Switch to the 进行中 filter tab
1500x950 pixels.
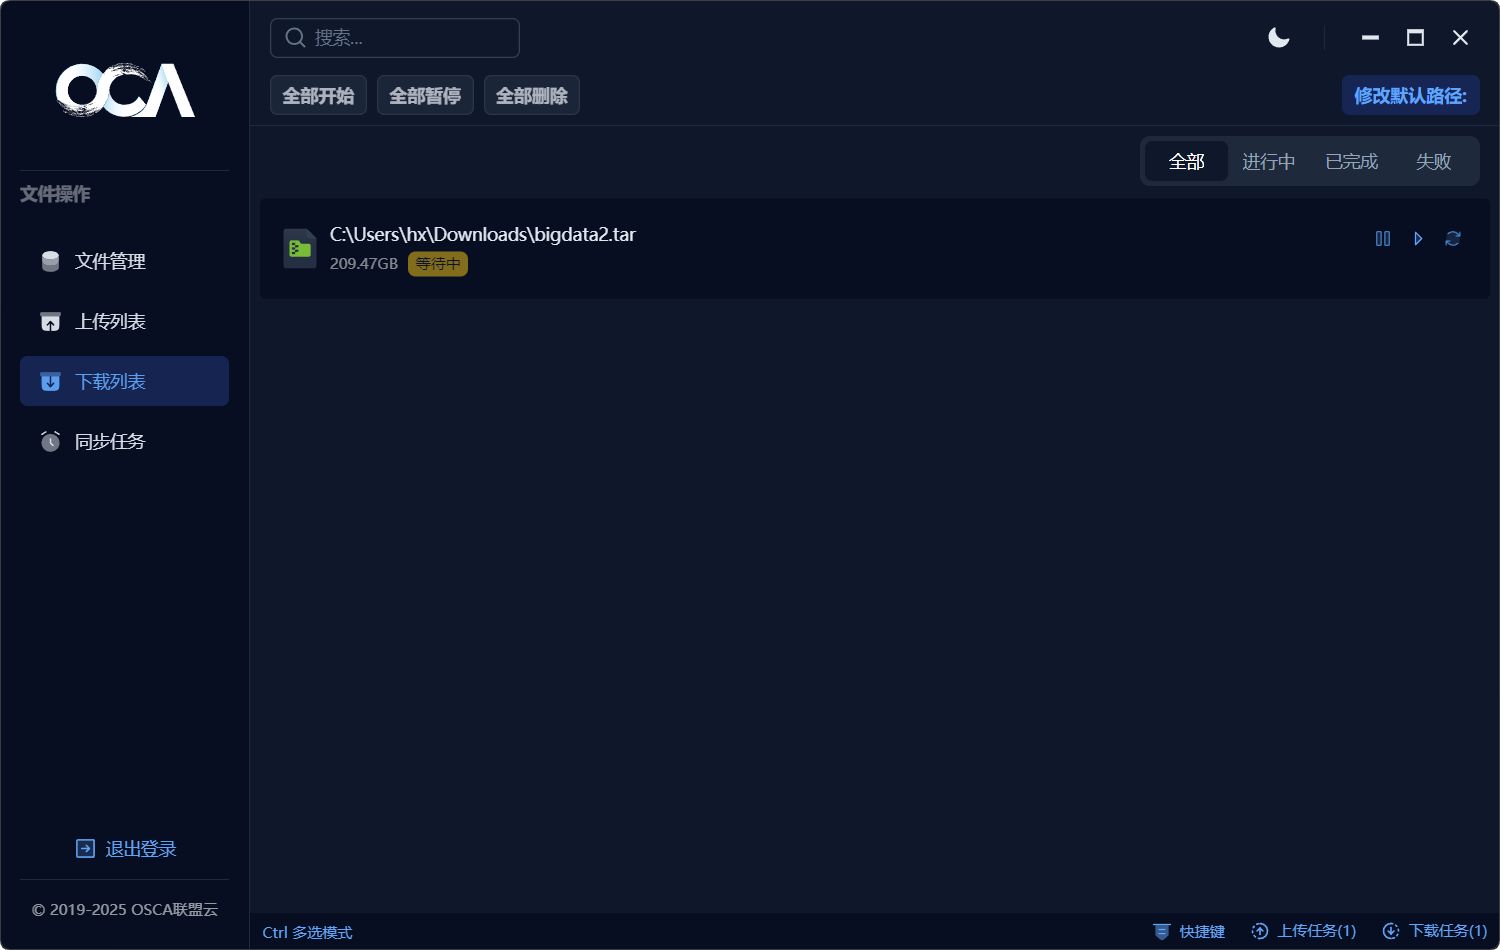coord(1268,162)
